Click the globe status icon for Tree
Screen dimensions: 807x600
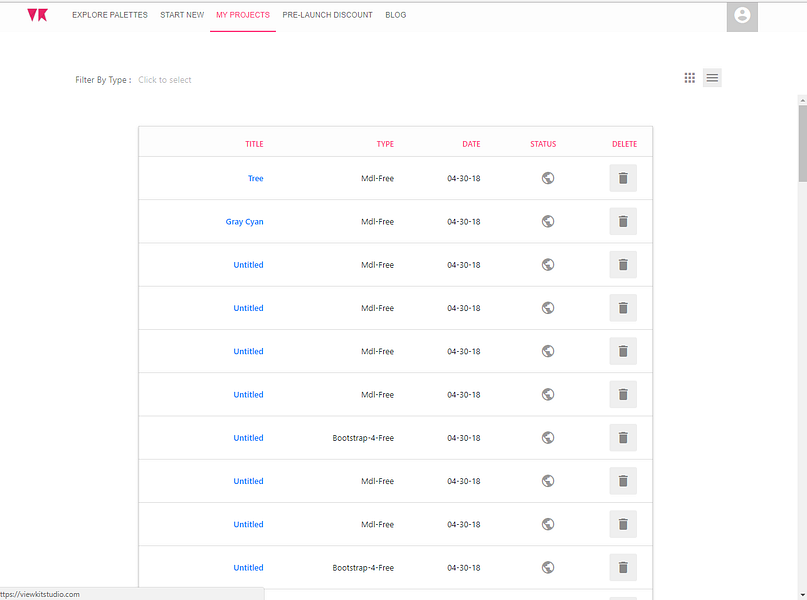coord(548,178)
